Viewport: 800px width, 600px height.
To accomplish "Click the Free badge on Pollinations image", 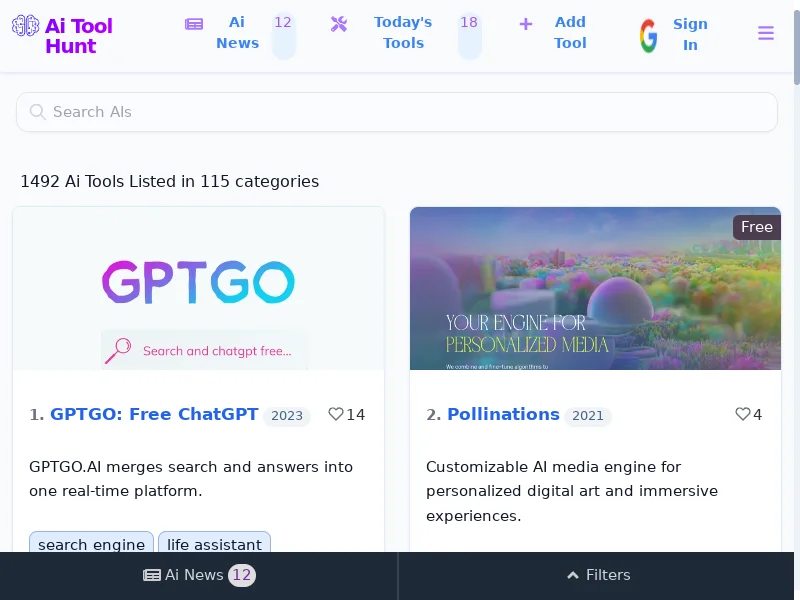I will coord(757,227).
